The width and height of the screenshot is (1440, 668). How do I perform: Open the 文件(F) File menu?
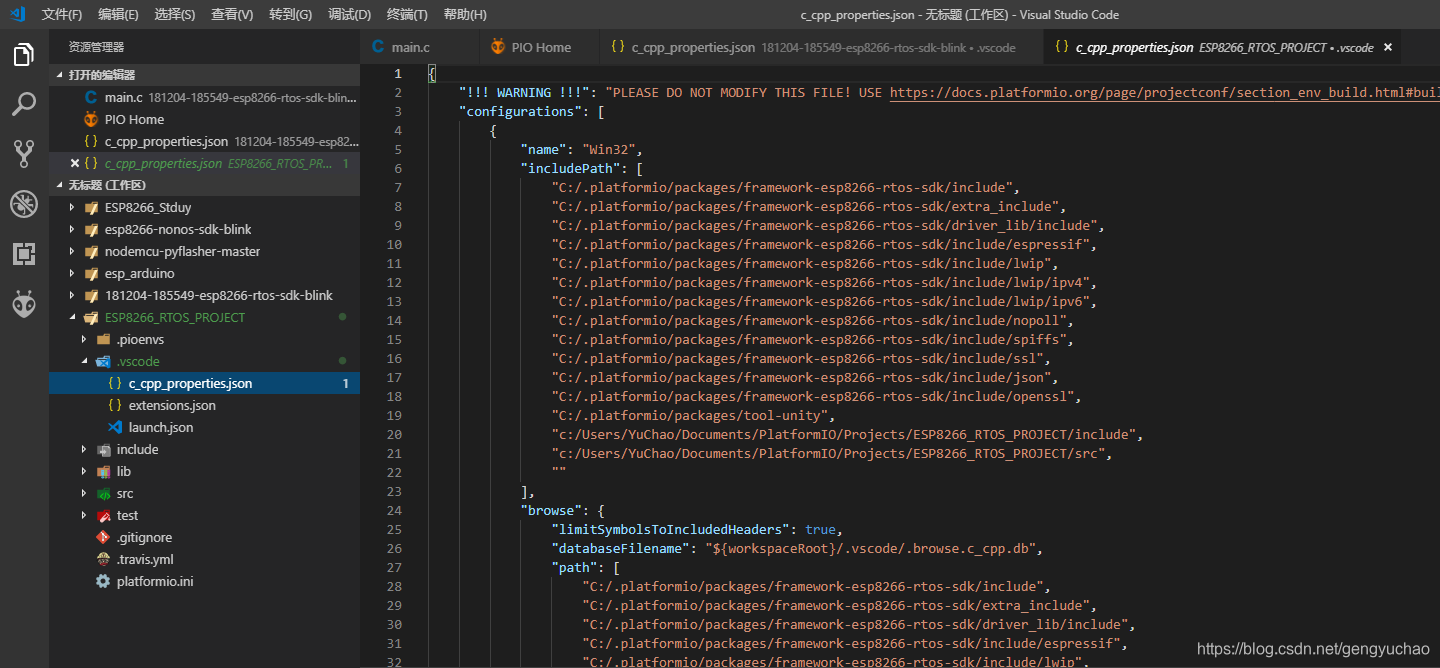point(62,14)
